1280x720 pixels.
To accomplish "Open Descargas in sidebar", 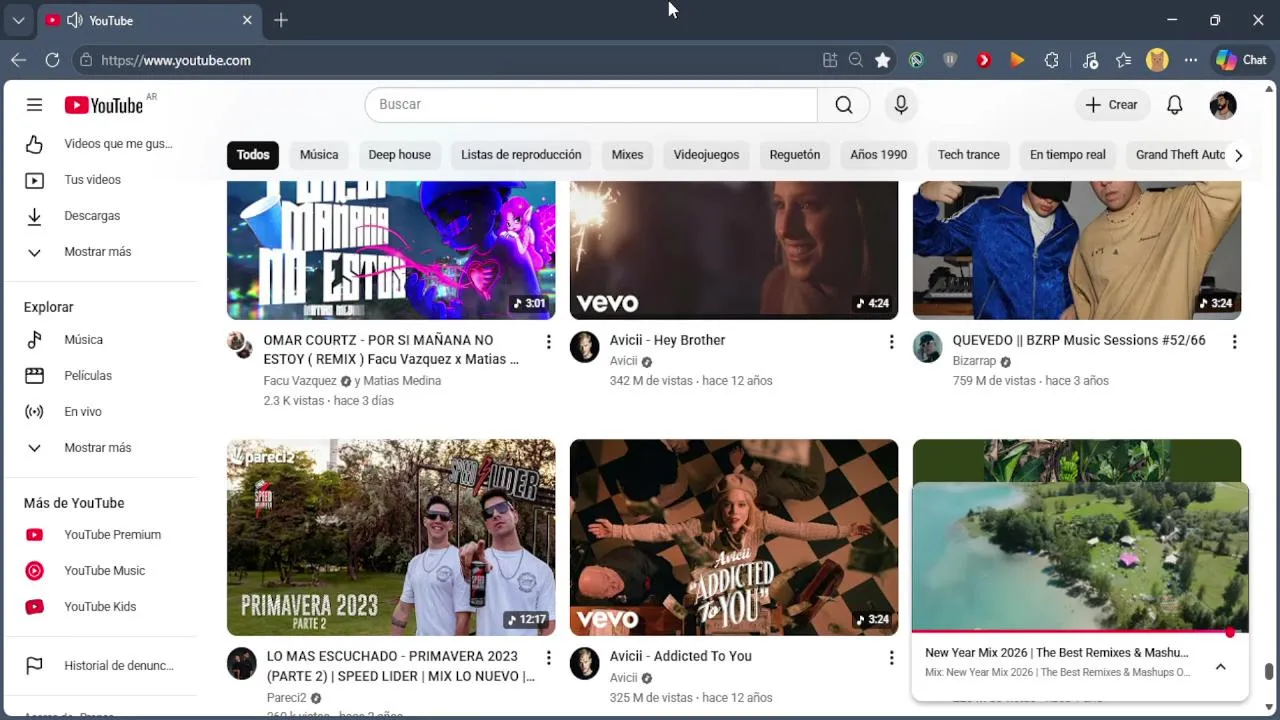I will click(x=101, y=216).
